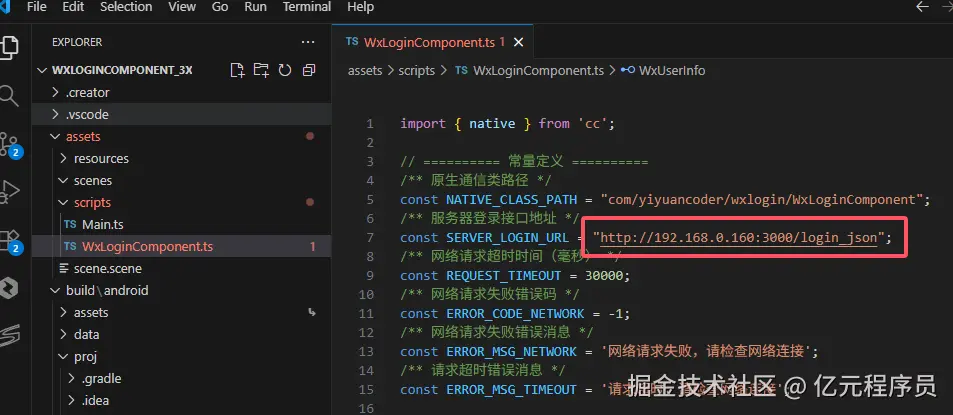The image size is (953, 415).
Task: Go back using the navigation arrow
Action: click(922, 7)
